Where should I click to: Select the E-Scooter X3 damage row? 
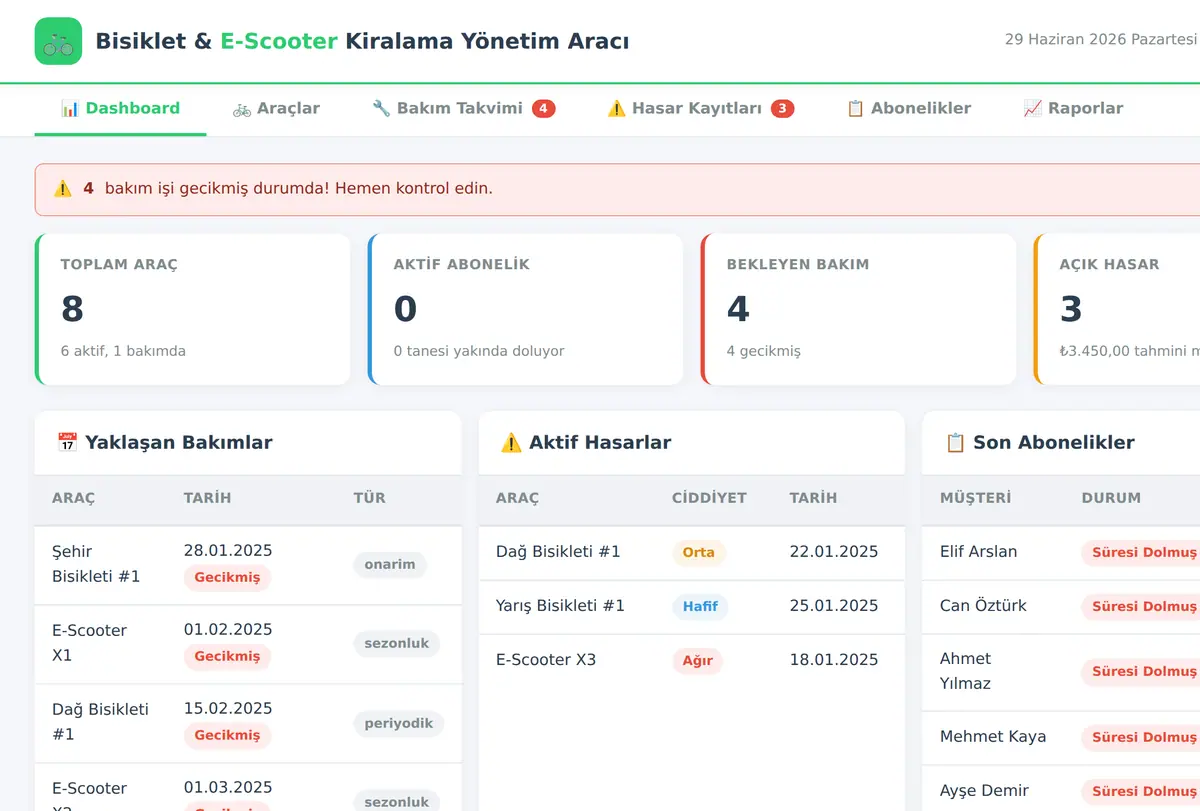tap(692, 660)
